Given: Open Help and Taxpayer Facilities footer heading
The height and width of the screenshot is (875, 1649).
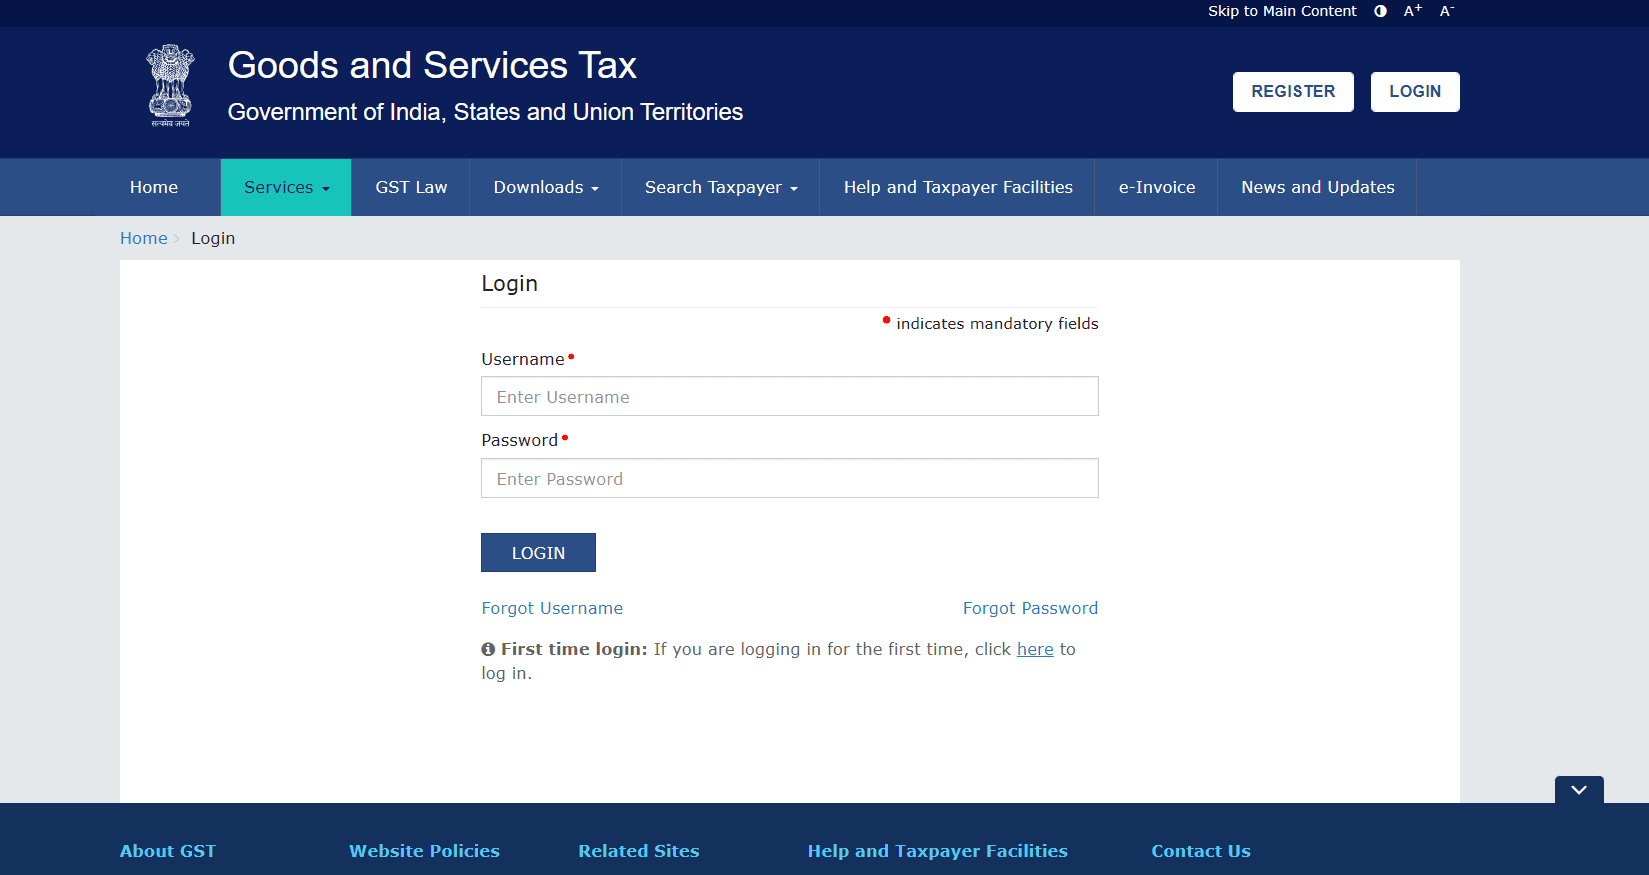Looking at the screenshot, I should pyautogui.click(x=938, y=851).
